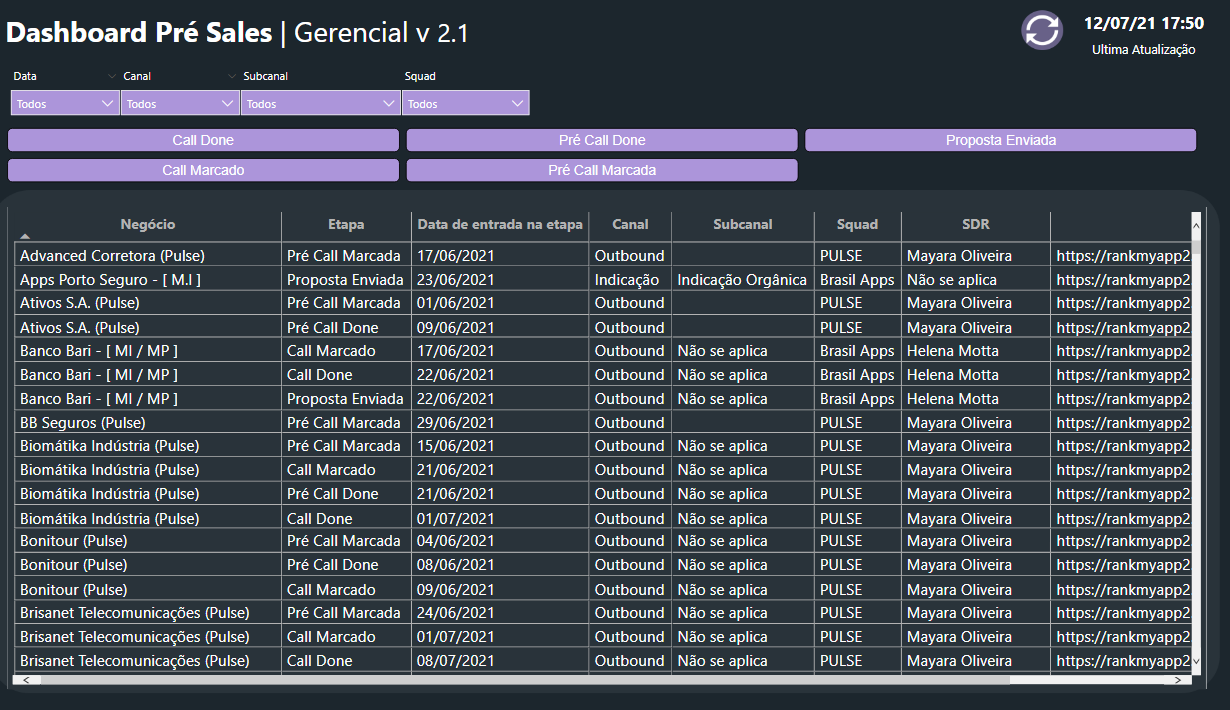Screen dimensions: 1230x710
Task: Click the Dashboard Pré Sales title
Action: point(139,33)
